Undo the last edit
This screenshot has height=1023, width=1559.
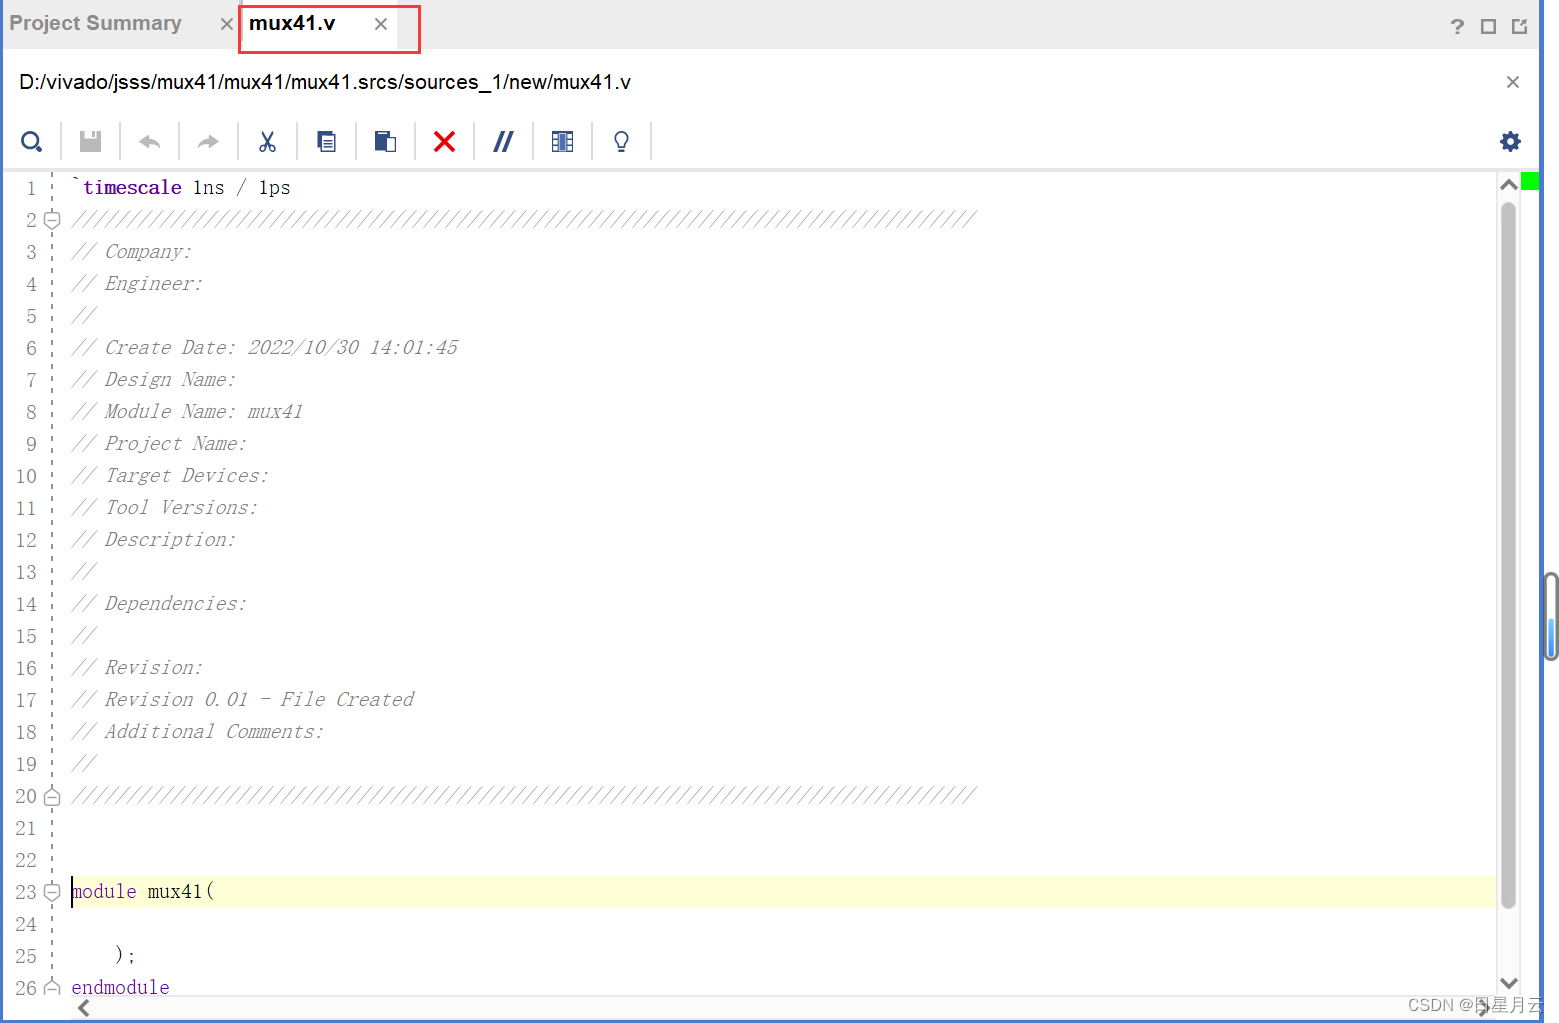coord(149,142)
